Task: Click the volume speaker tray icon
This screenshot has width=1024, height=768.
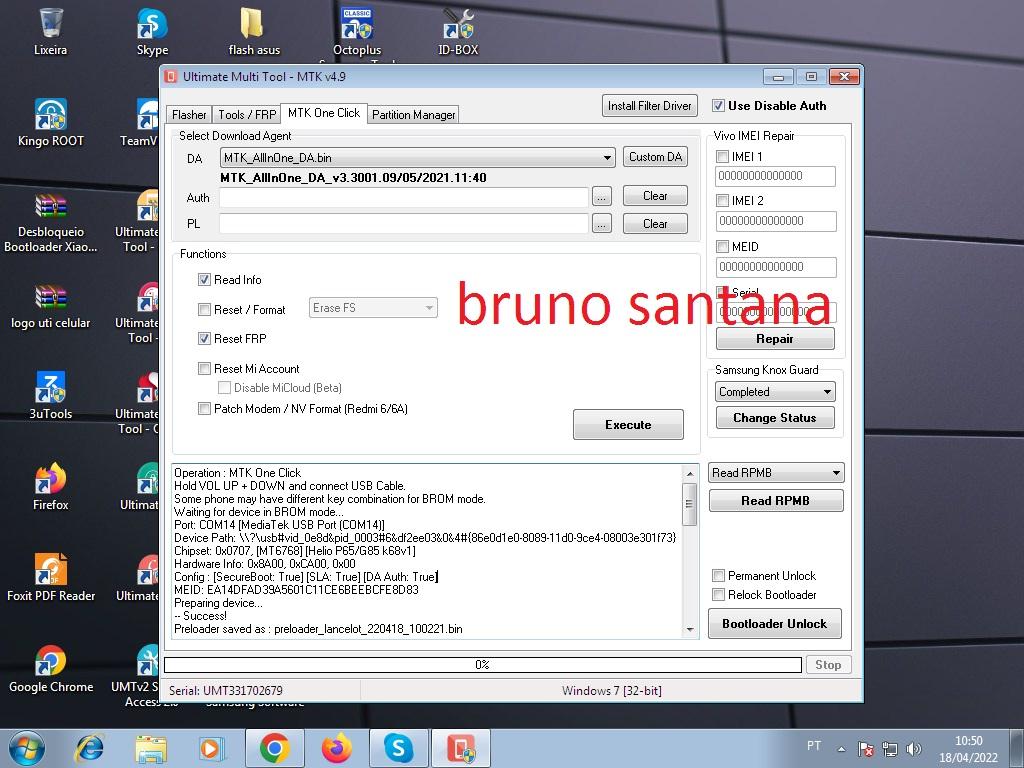Action: pos(914,749)
